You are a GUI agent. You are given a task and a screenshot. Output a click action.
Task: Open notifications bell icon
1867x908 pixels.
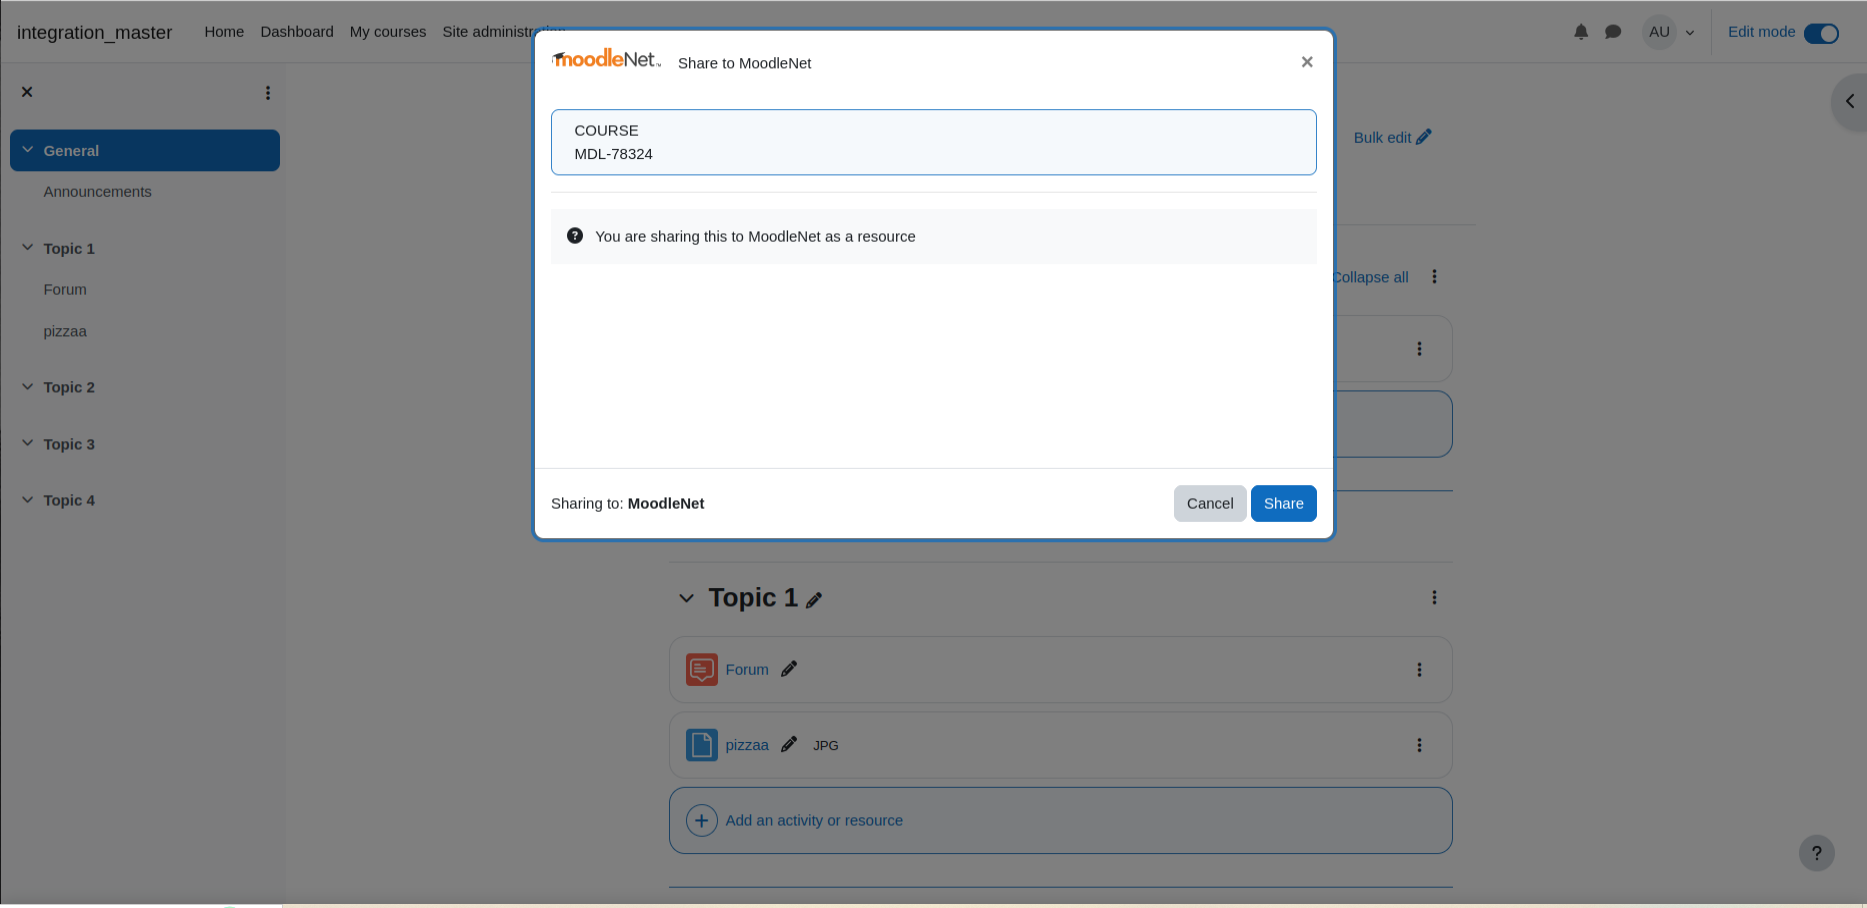pyautogui.click(x=1581, y=32)
